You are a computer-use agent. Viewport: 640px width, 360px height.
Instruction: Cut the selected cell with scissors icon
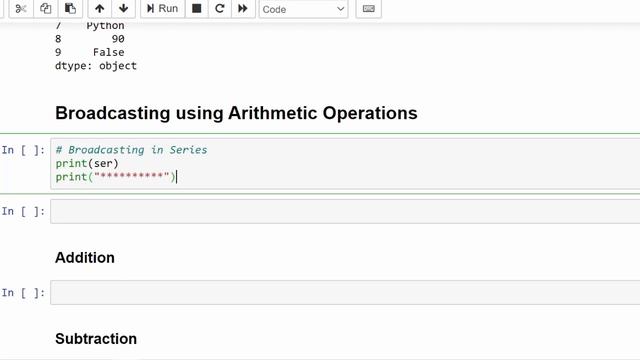point(21,9)
